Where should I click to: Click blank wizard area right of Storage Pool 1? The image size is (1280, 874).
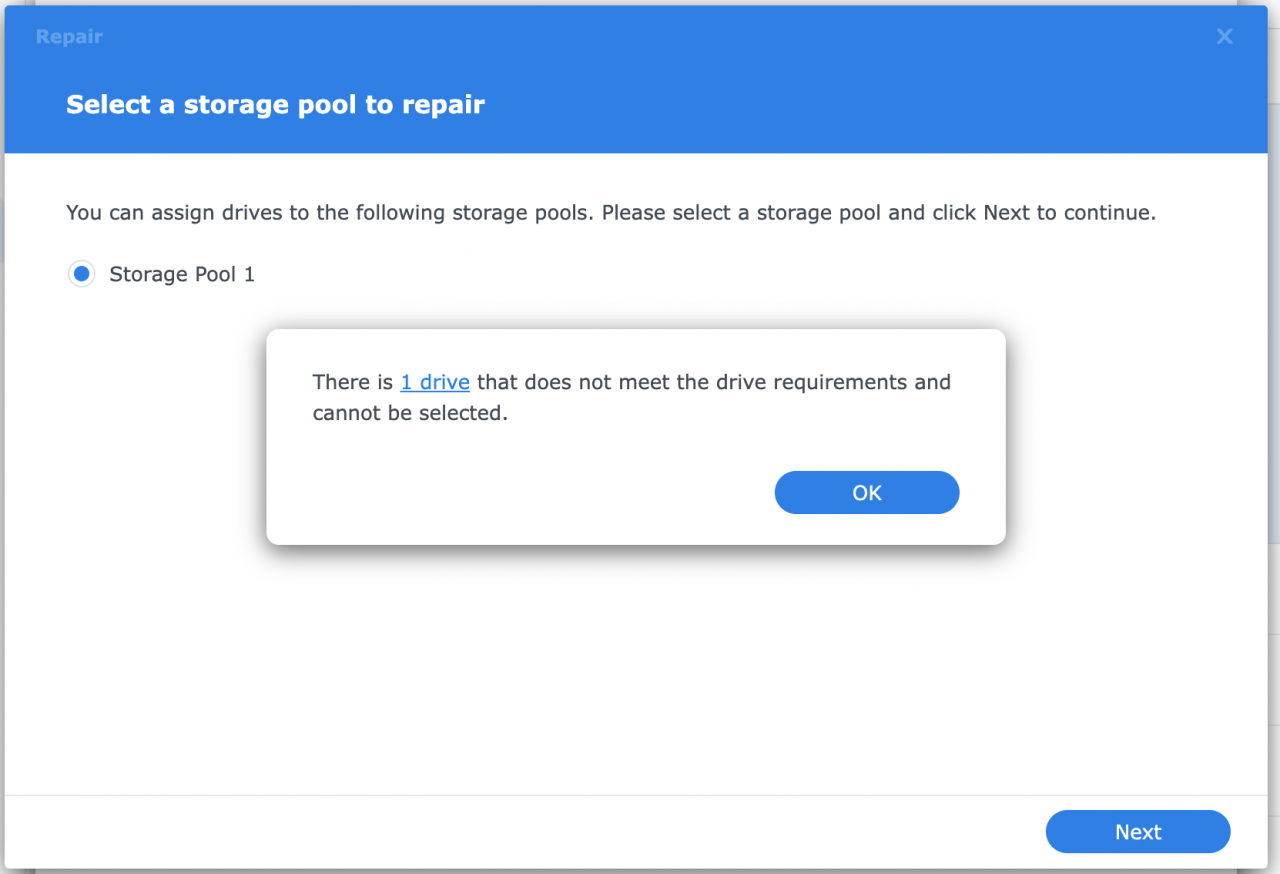click(700, 274)
